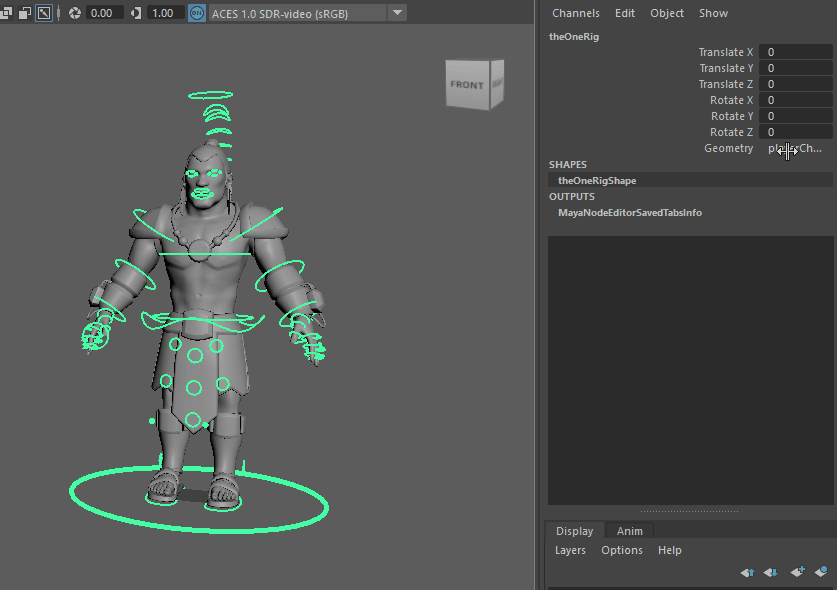Create new layer from selected objects
This screenshot has height=590, width=837.
pyautogui.click(x=821, y=572)
